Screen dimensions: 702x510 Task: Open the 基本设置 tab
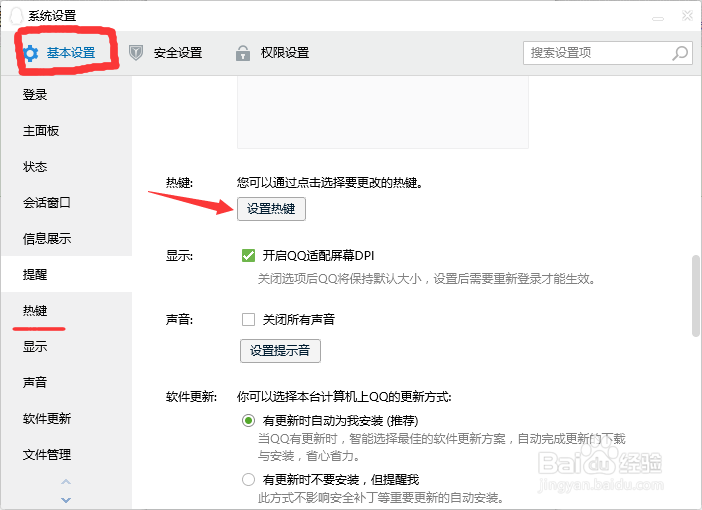tap(59, 53)
